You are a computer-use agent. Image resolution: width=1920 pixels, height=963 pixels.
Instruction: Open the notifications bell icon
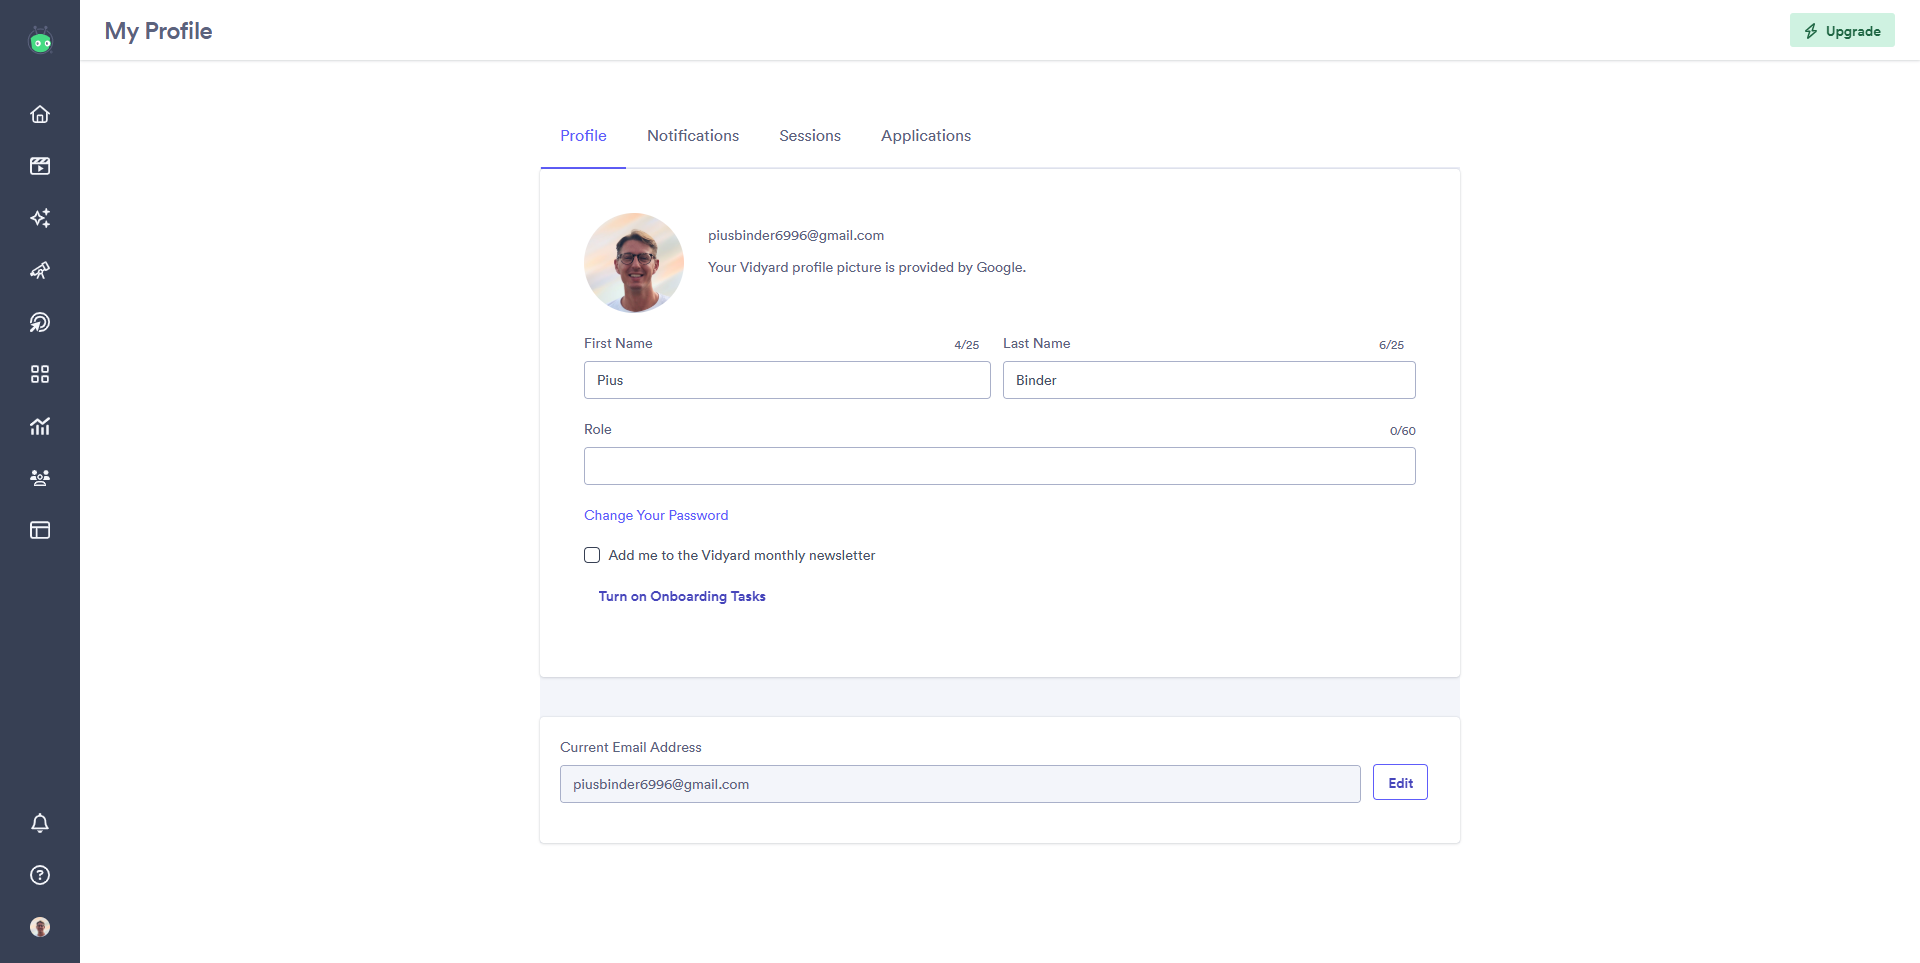(40, 823)
